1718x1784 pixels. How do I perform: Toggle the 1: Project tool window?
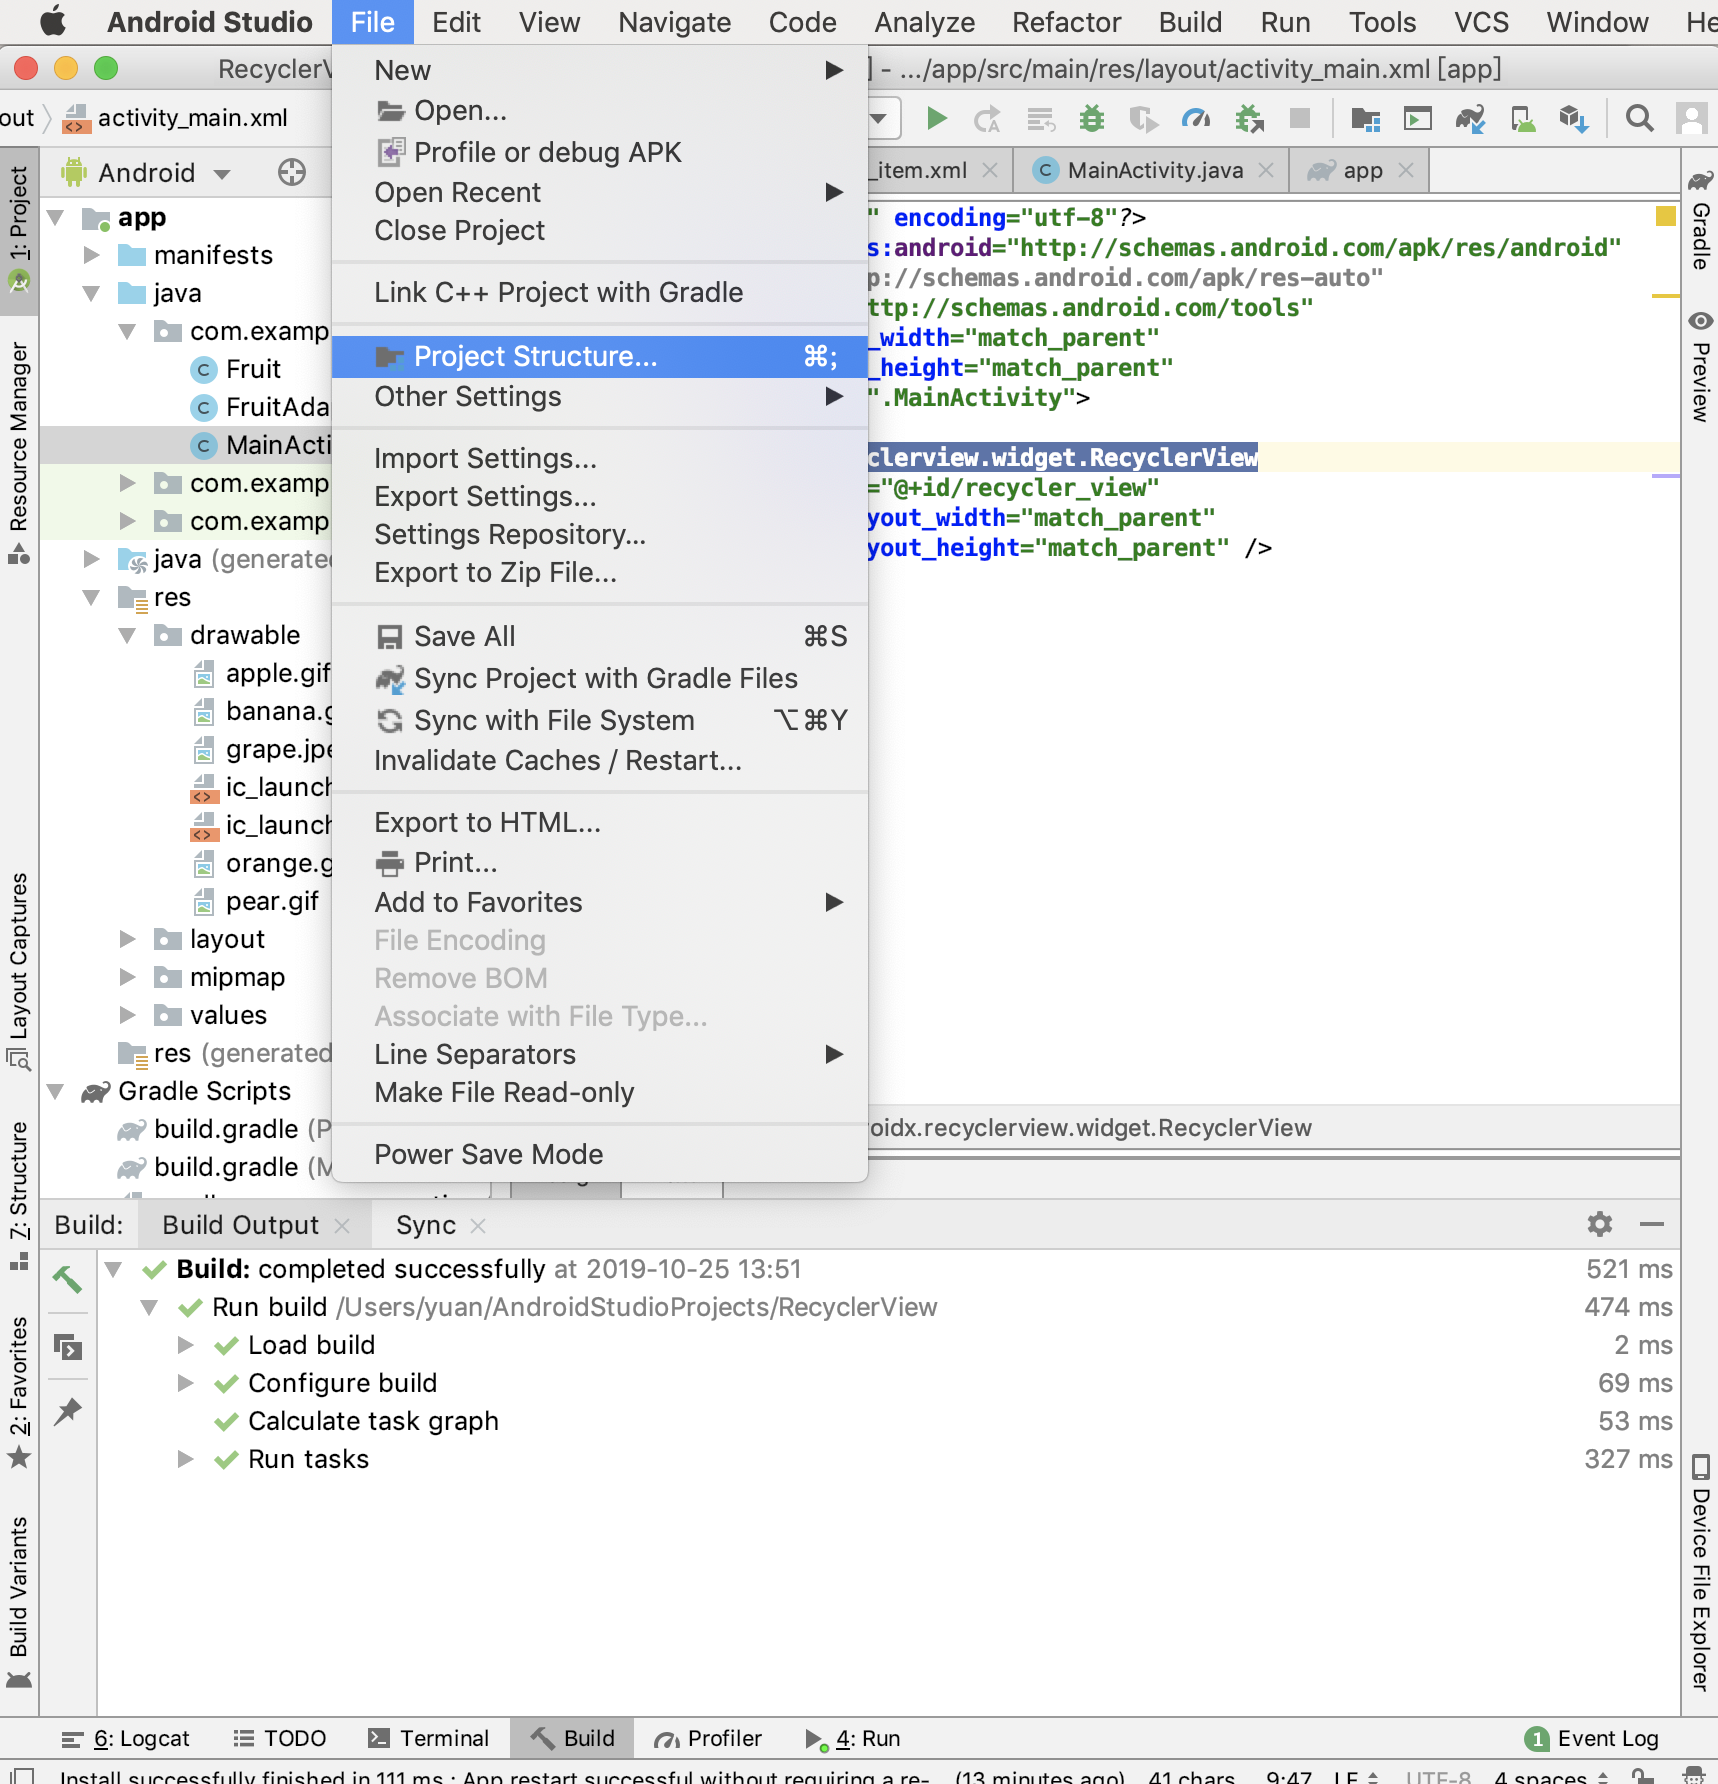click(19, 230)
